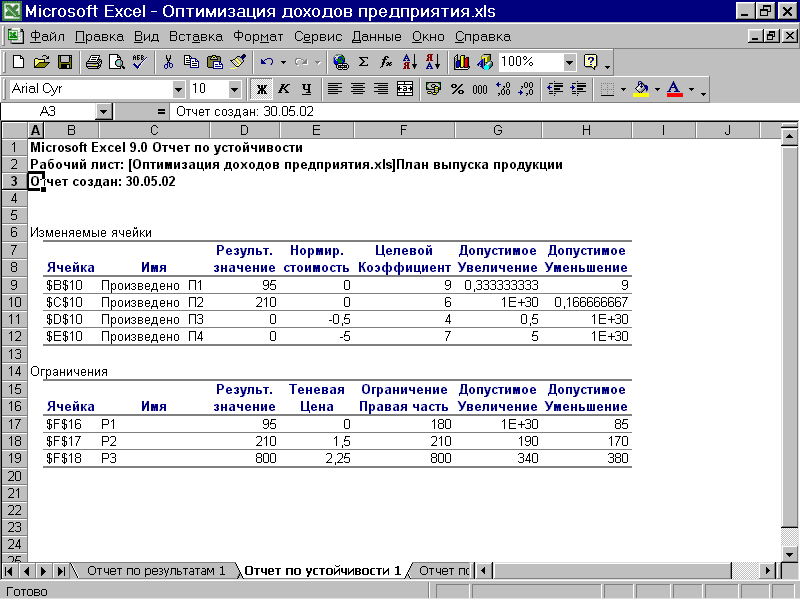This screenshot has width=800, height=600.
Task: Open the Arial Cyr font dropdown
Action: coord(178,90)
